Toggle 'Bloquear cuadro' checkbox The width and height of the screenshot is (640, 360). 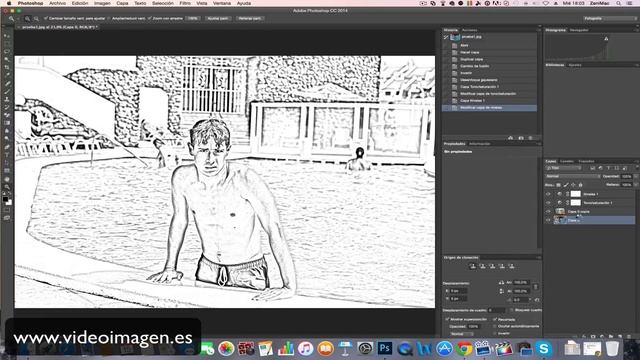coord(511,310)
